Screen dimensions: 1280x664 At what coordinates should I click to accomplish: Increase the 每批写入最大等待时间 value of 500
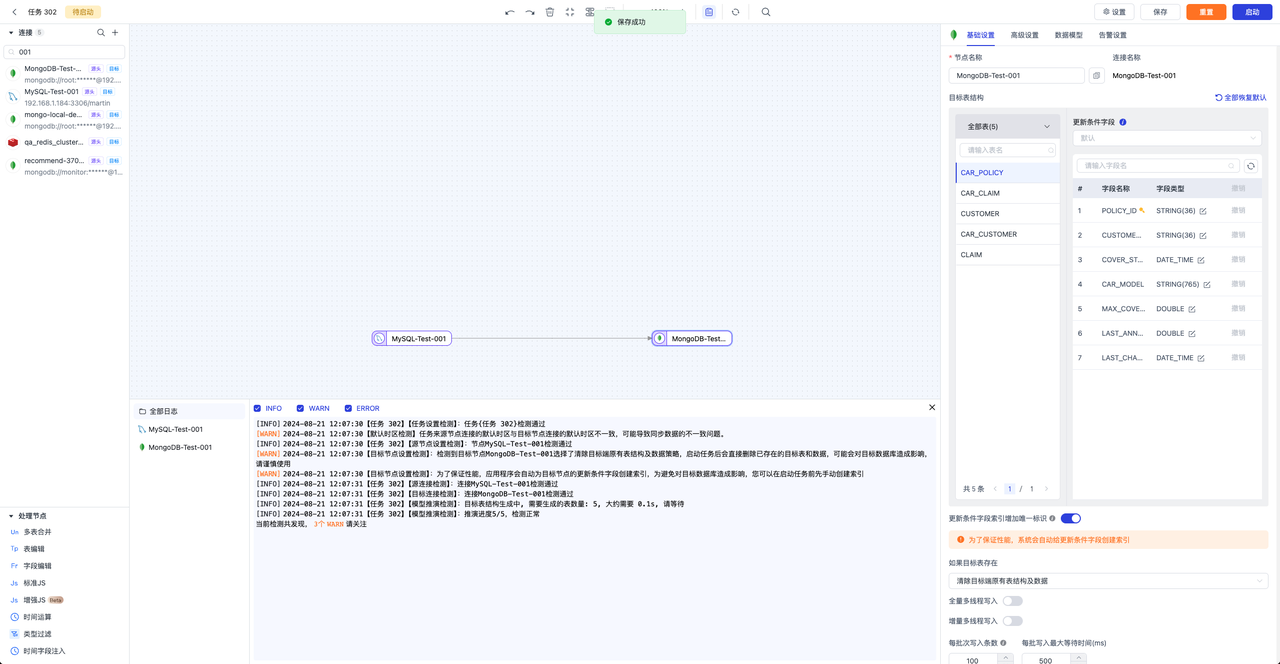tap(1079, 657)
